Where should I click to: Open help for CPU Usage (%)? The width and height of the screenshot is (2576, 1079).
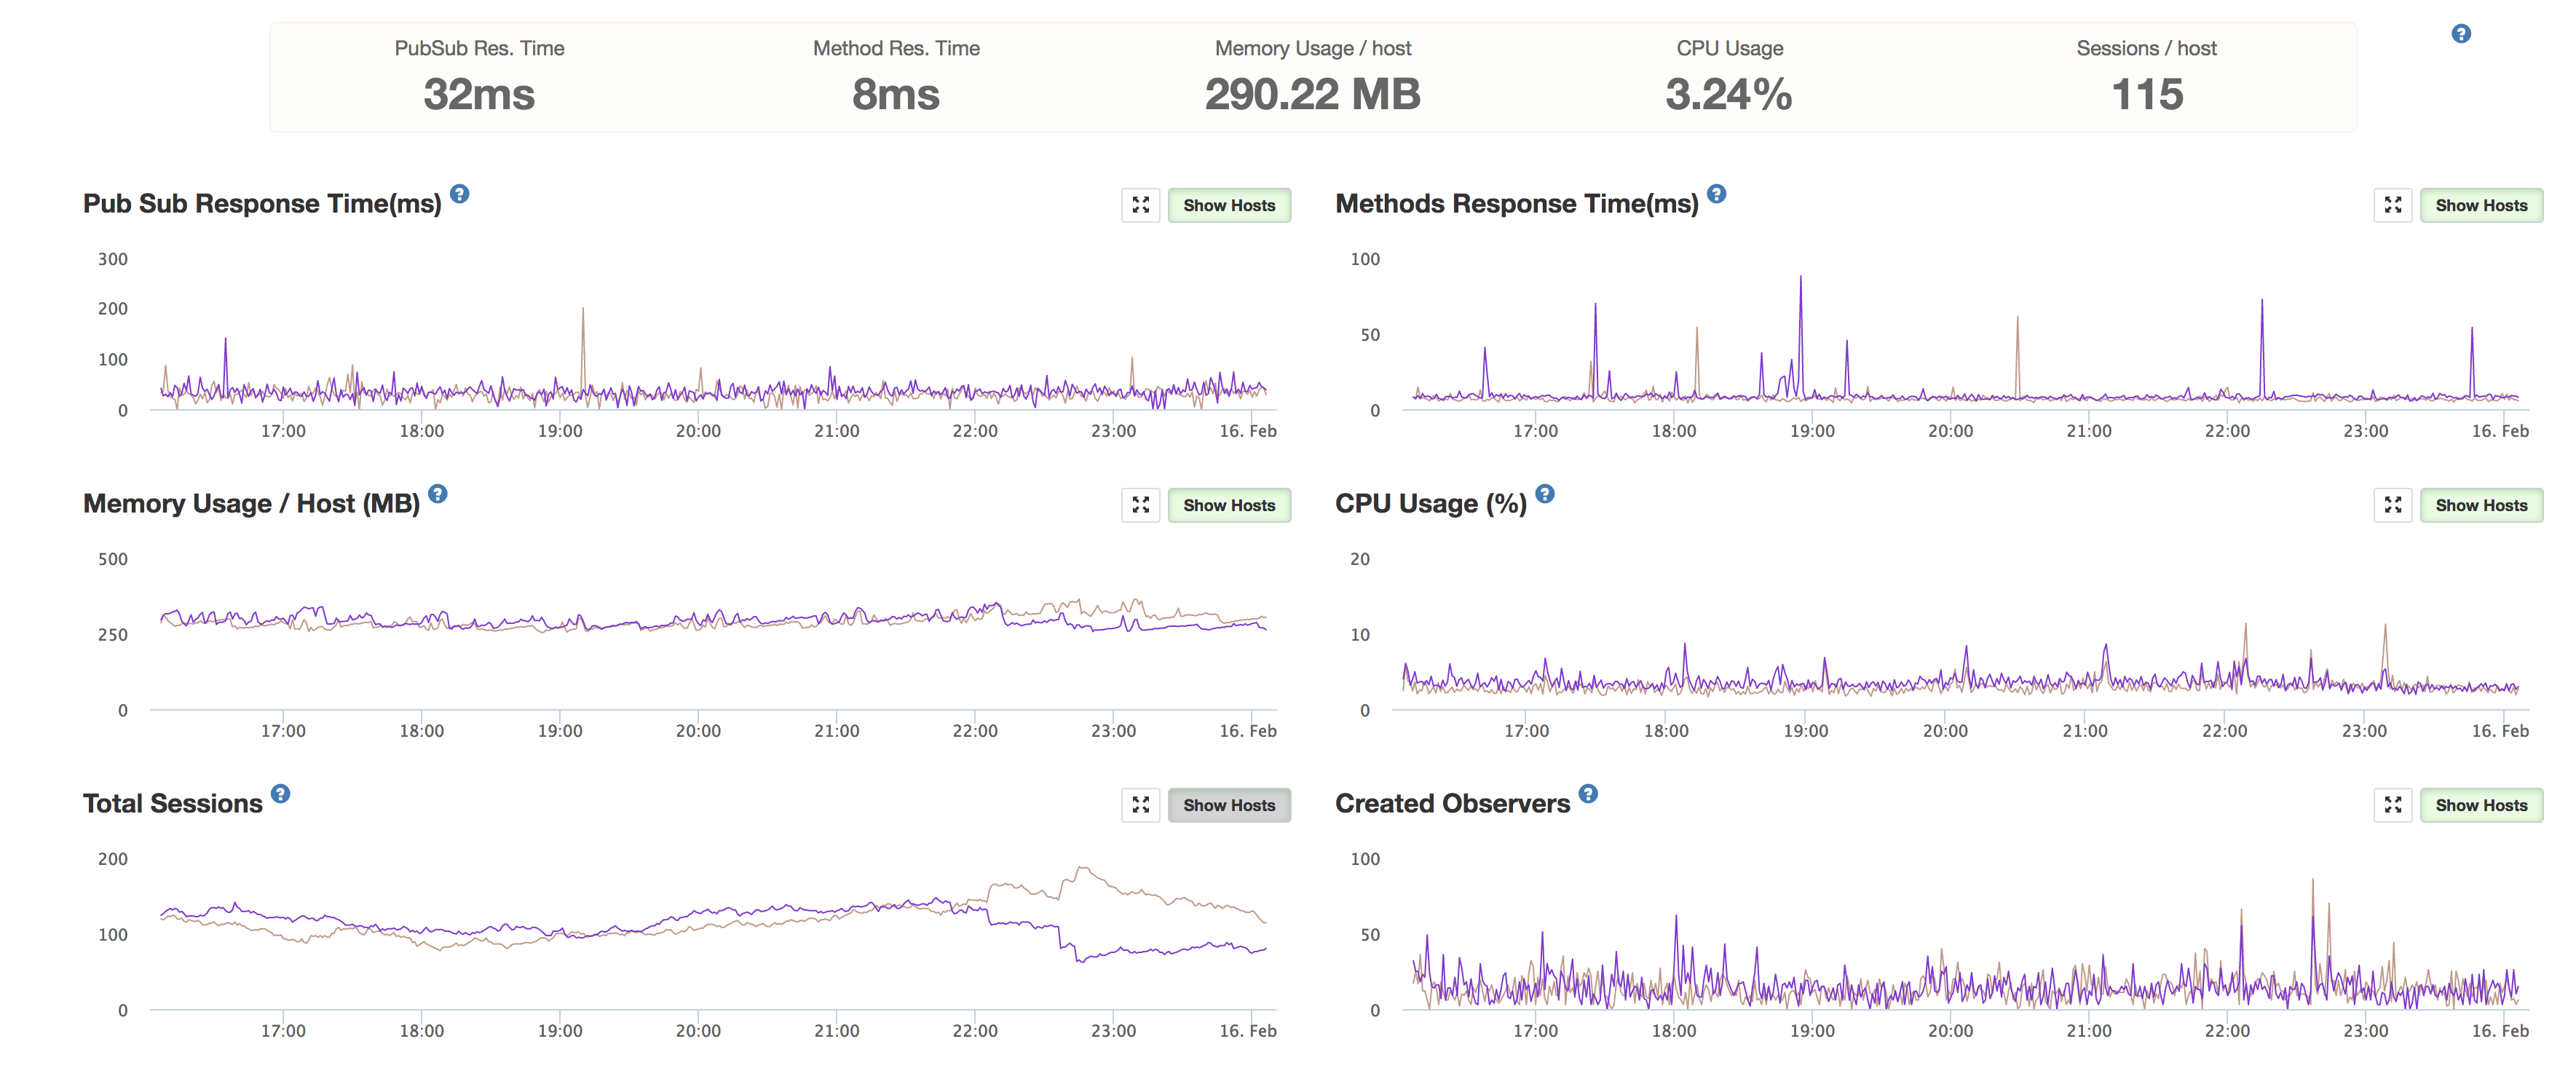(1544, 494)
